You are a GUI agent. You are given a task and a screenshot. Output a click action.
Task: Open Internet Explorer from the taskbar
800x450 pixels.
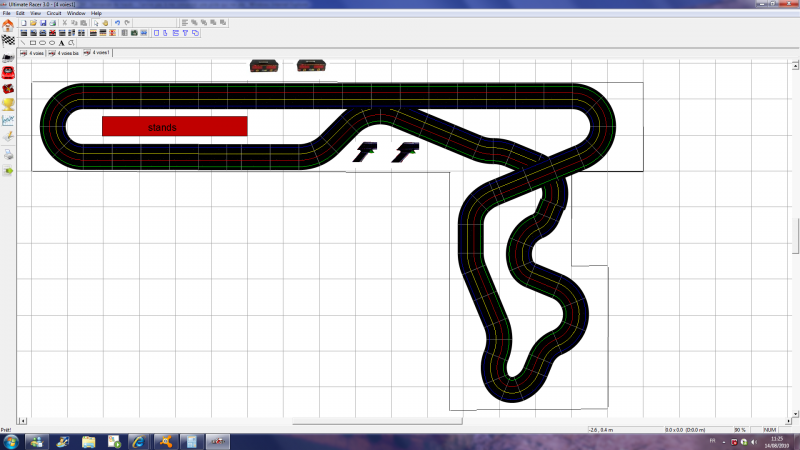pyautogui.click(x=137, y=441)
